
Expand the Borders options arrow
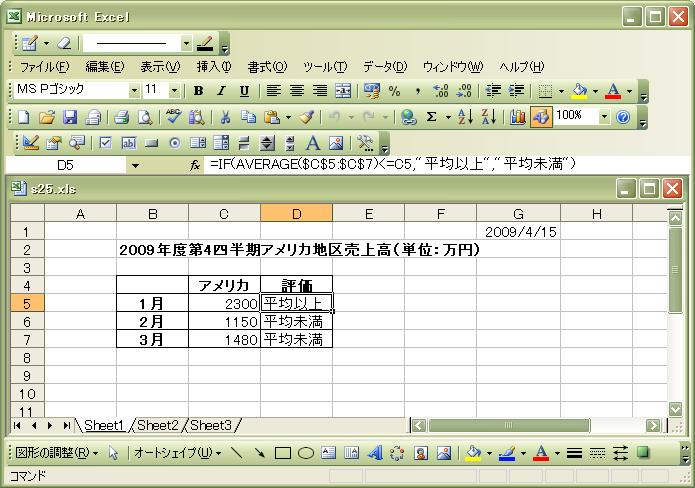pos(561,91)
